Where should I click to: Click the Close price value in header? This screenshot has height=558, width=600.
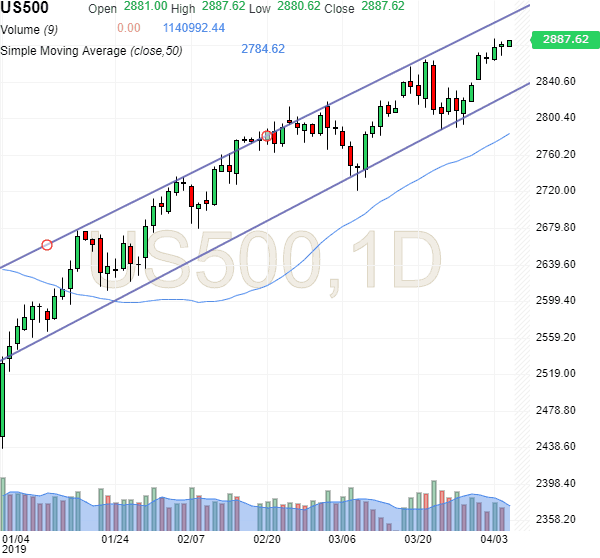tap(384, 7)
